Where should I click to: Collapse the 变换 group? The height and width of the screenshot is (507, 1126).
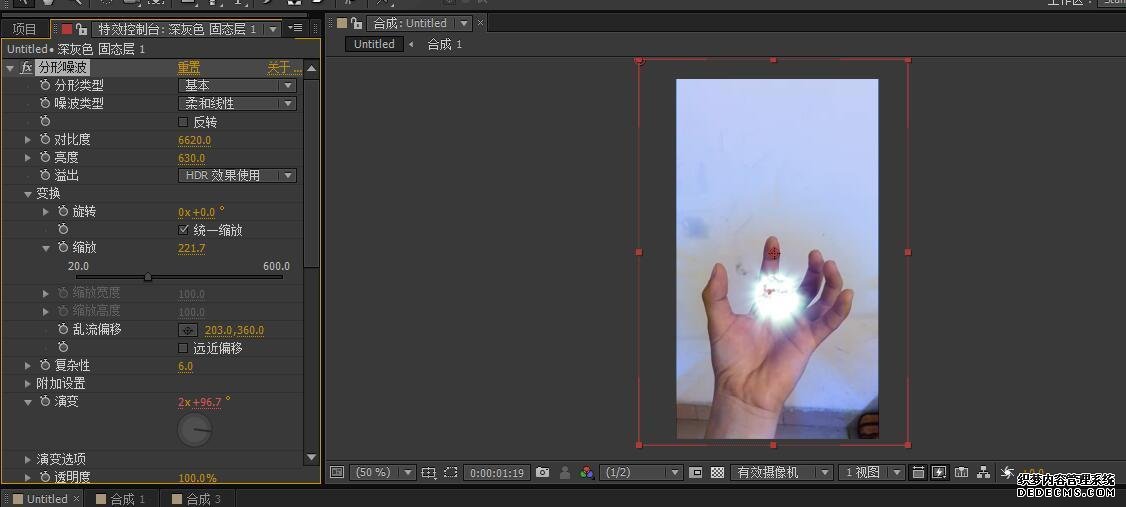[28, 194]
